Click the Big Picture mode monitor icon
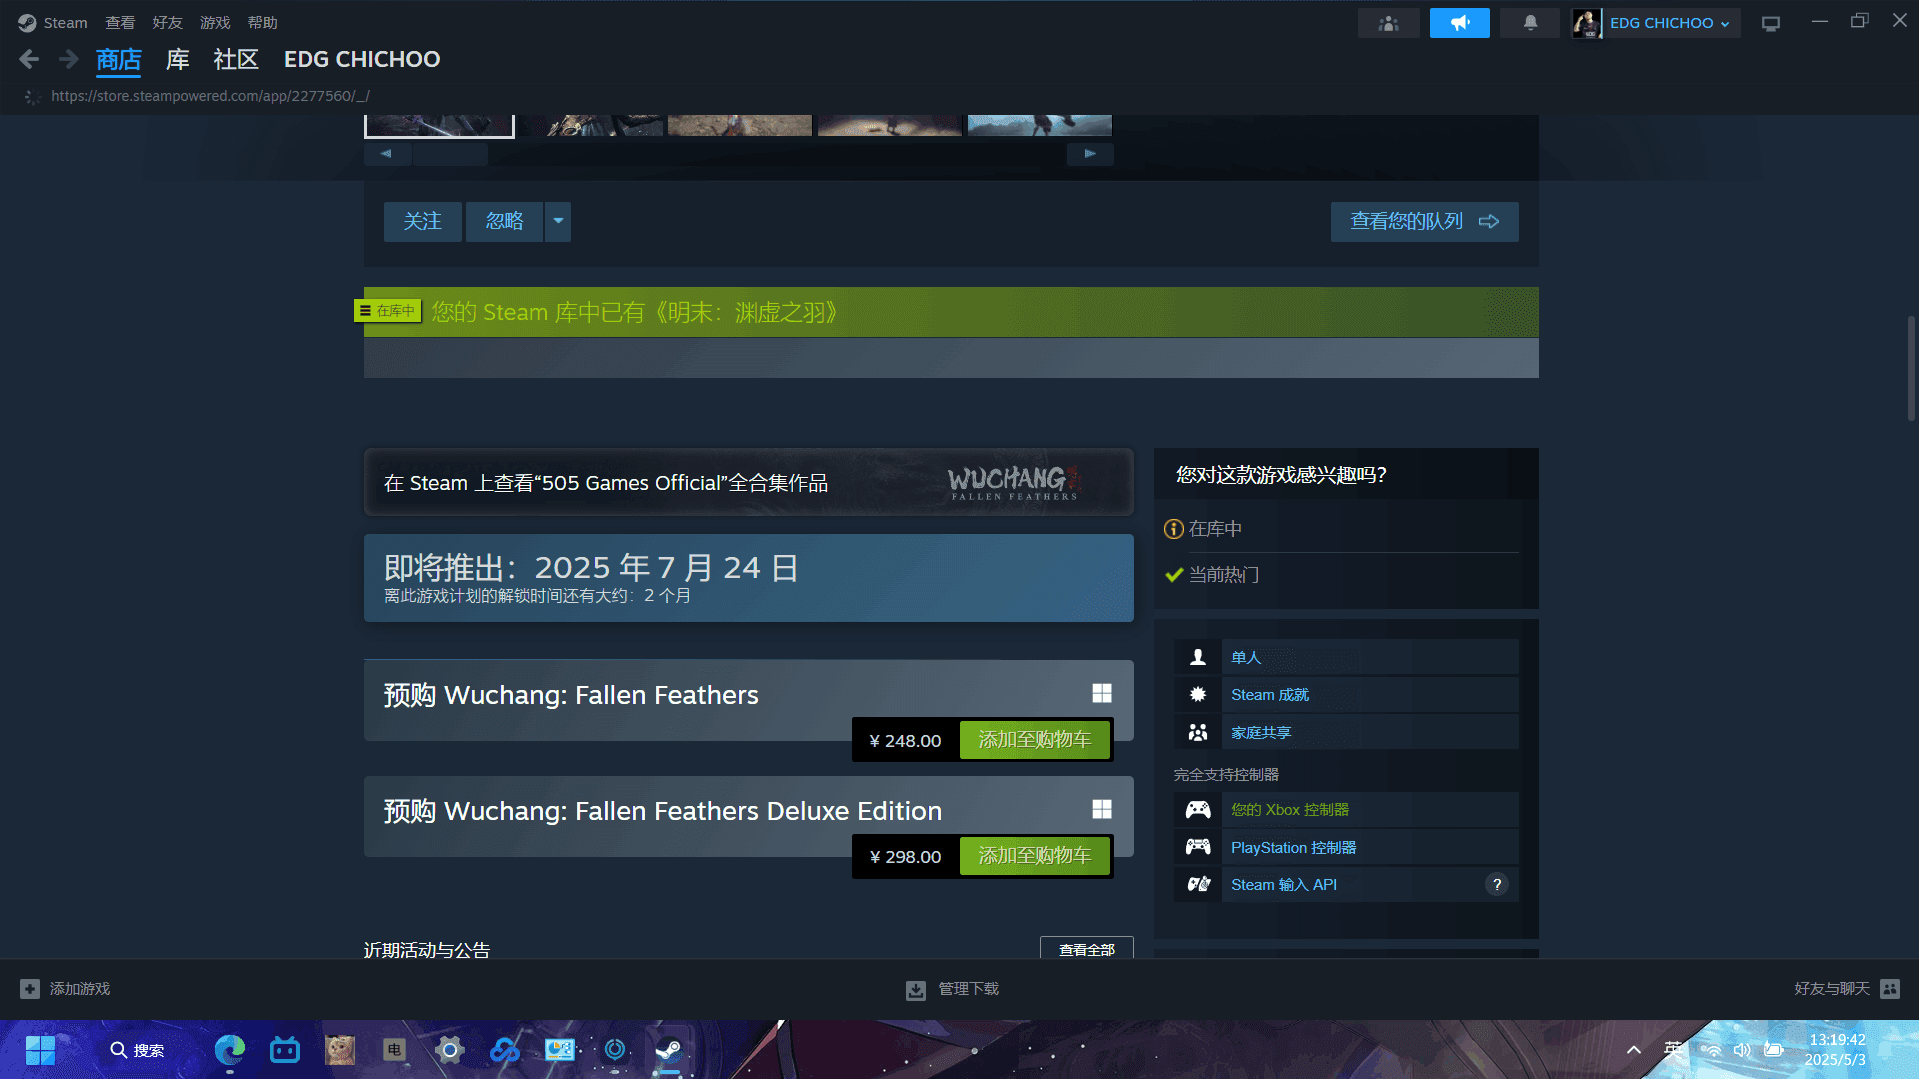 tap(1770, 23)
